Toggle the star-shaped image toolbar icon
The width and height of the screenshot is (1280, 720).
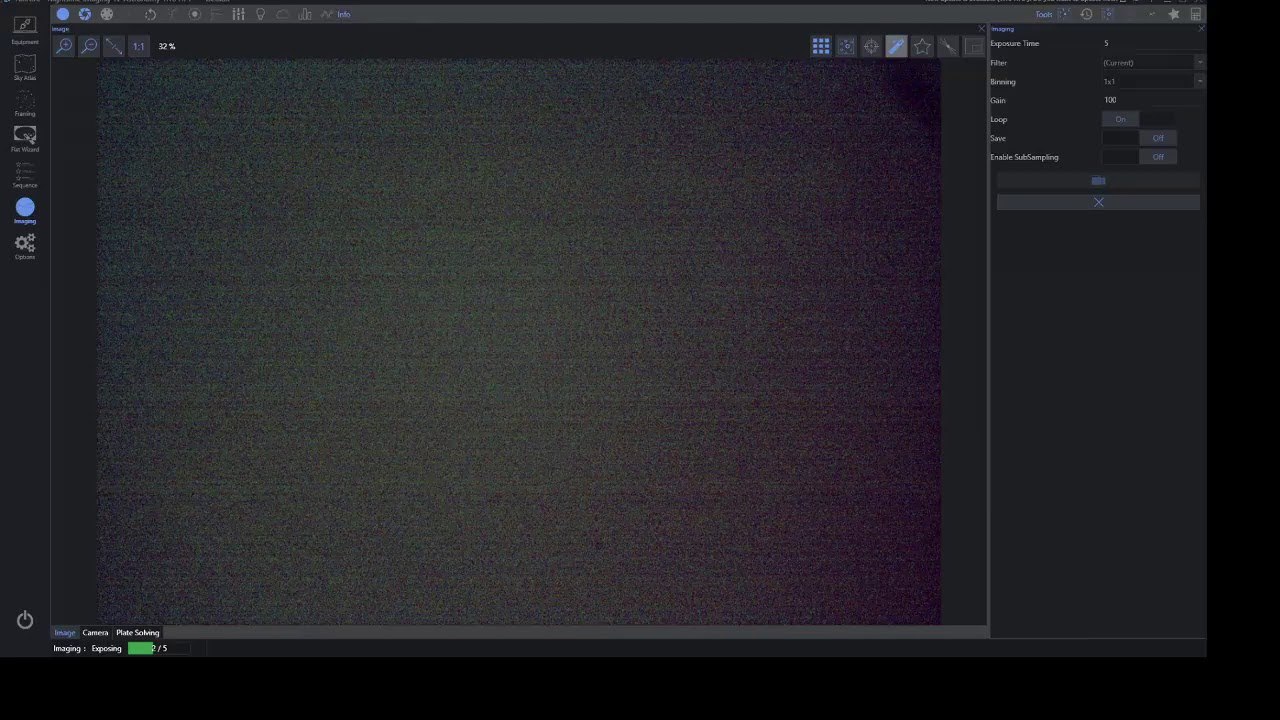pyautogui.click(x=922, y=46)
